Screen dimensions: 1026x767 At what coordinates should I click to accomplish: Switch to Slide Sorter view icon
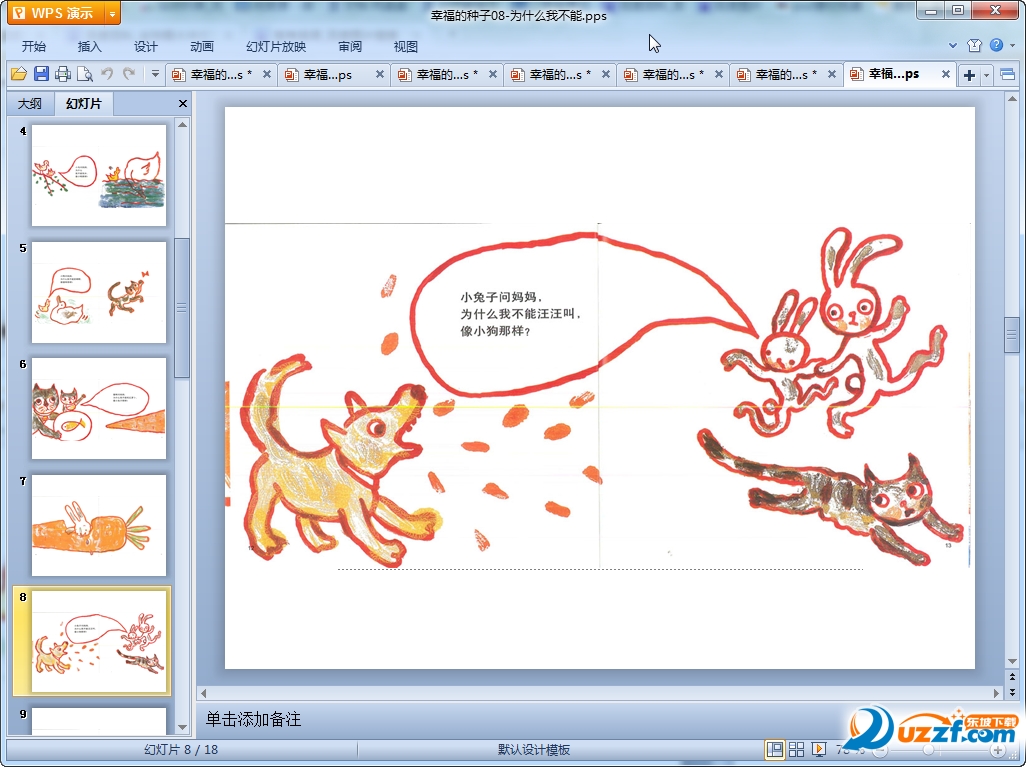click(x=796, y=749)
